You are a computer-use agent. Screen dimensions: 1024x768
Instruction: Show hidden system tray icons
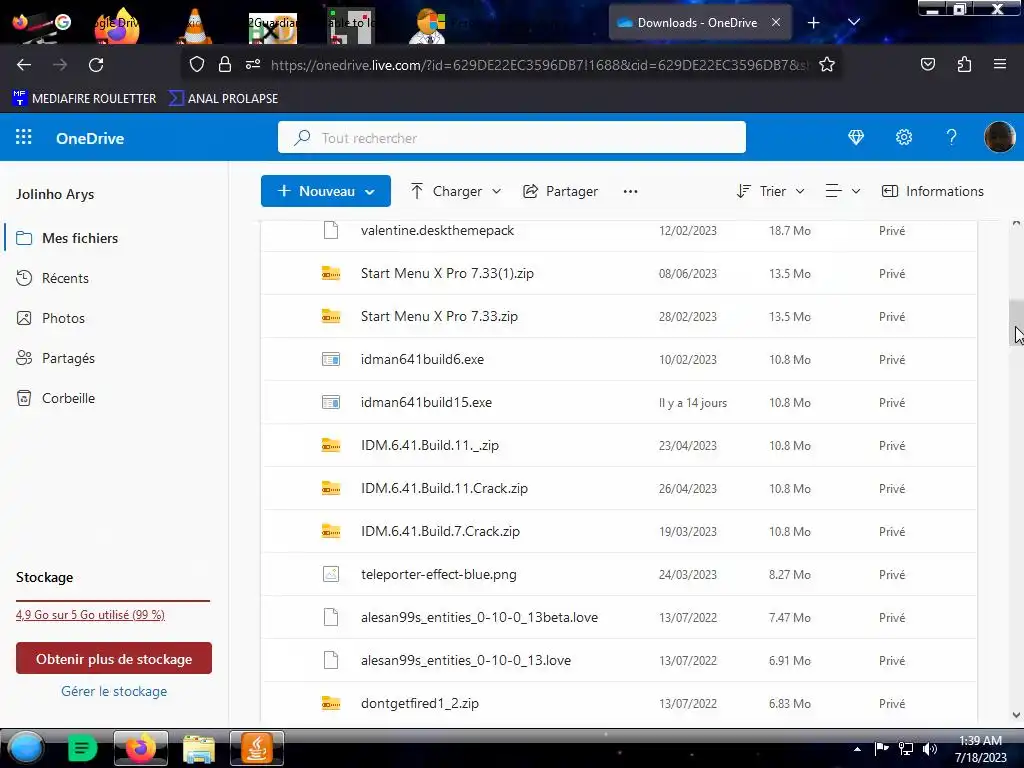click(x=857, y=749)
